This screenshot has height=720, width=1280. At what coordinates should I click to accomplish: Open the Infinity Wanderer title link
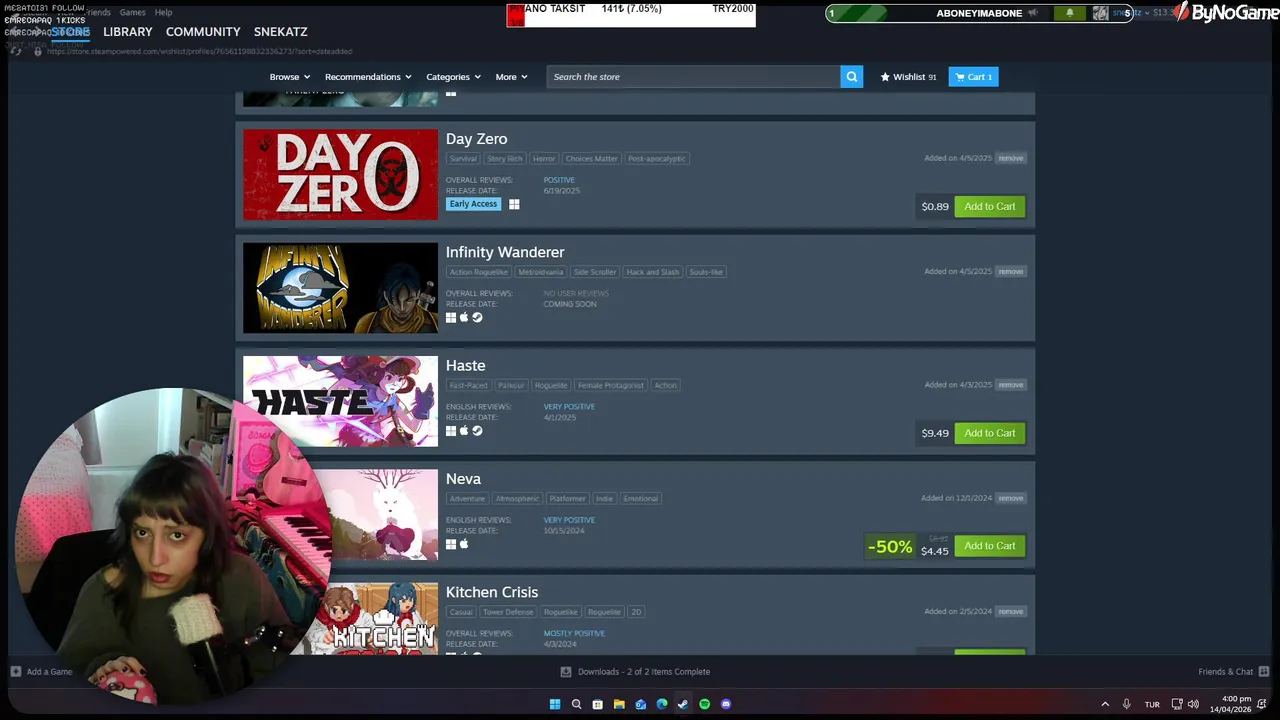coord(505,252)
